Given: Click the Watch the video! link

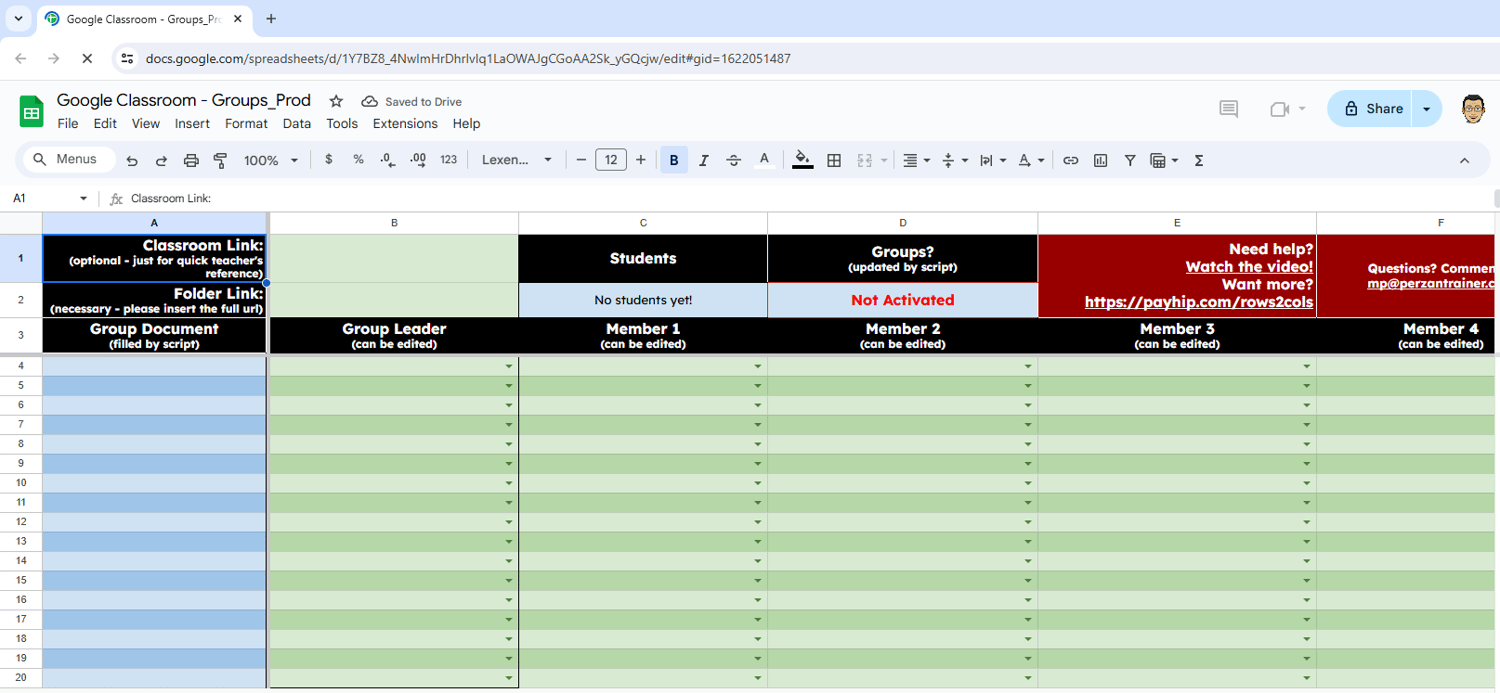Looking at the screenshot, I should pyautogui.click(x=1249, y=267).
